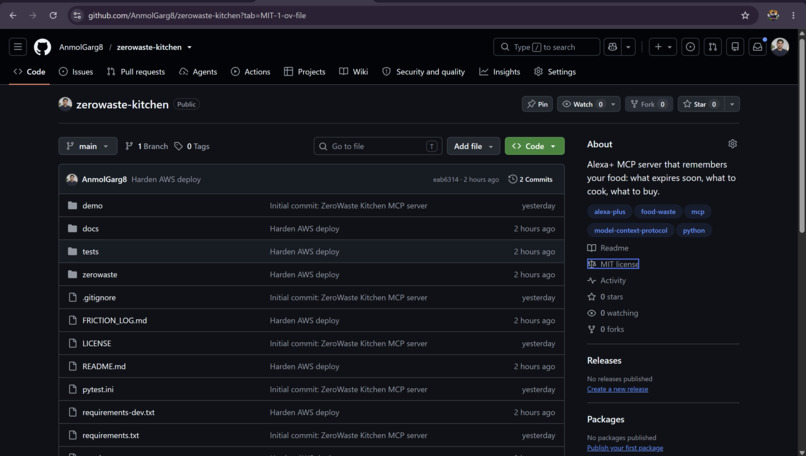
Task: Open the AnmolGarg8 owner link in breadcrumb
Action: (x=81, y=47)
